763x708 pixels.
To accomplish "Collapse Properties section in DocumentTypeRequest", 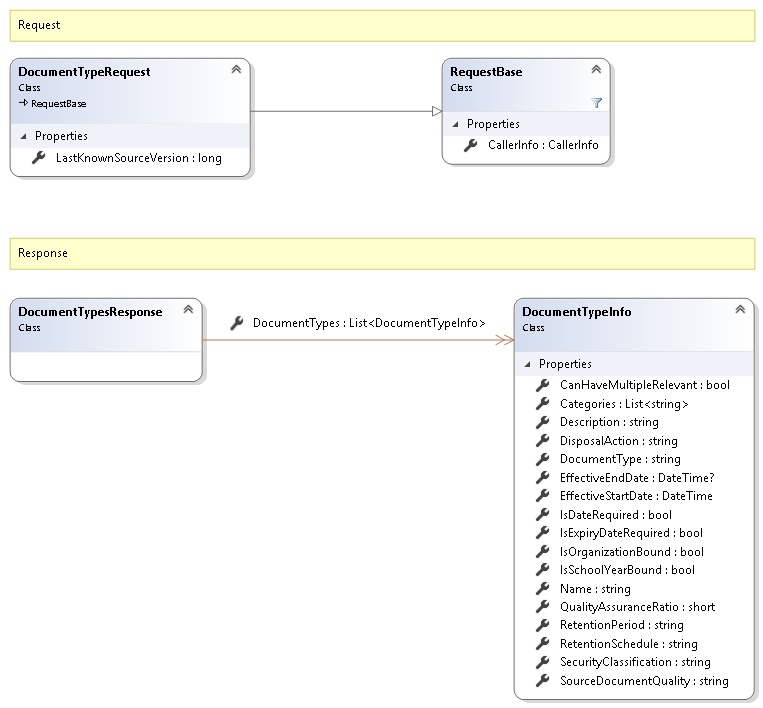I will (24, 136).
